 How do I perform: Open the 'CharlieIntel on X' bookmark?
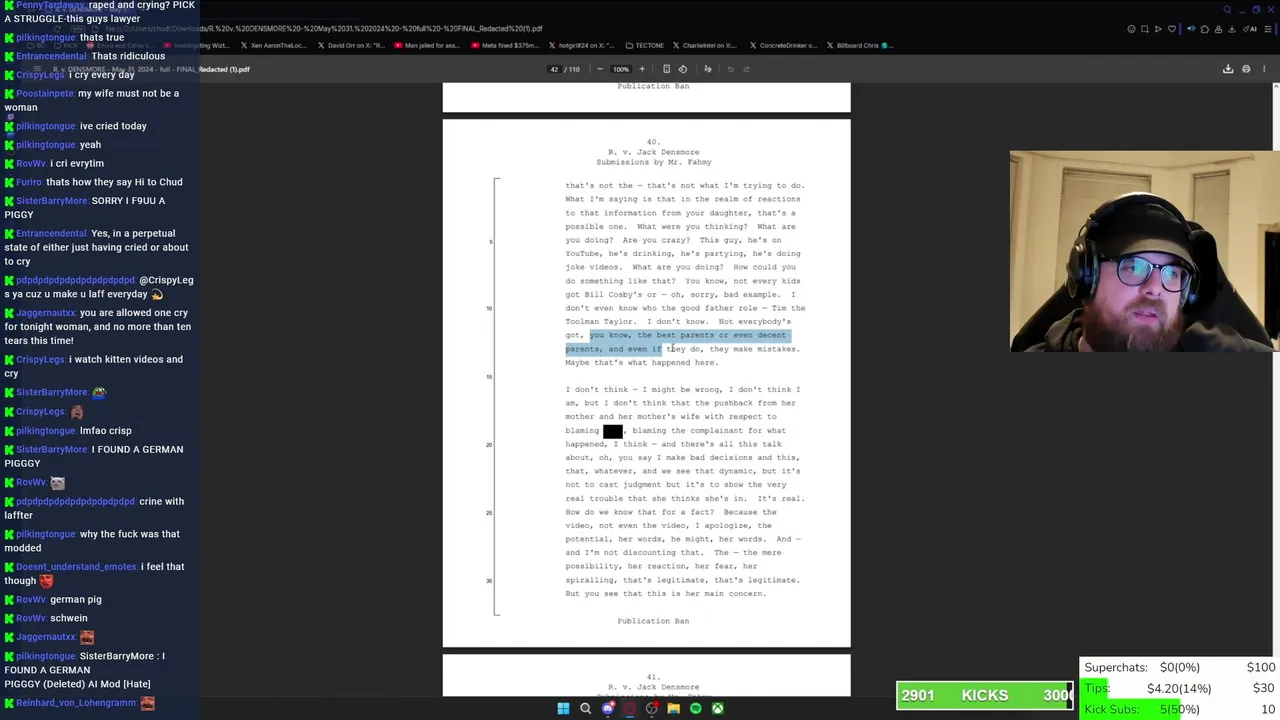(x=704, y=45)
